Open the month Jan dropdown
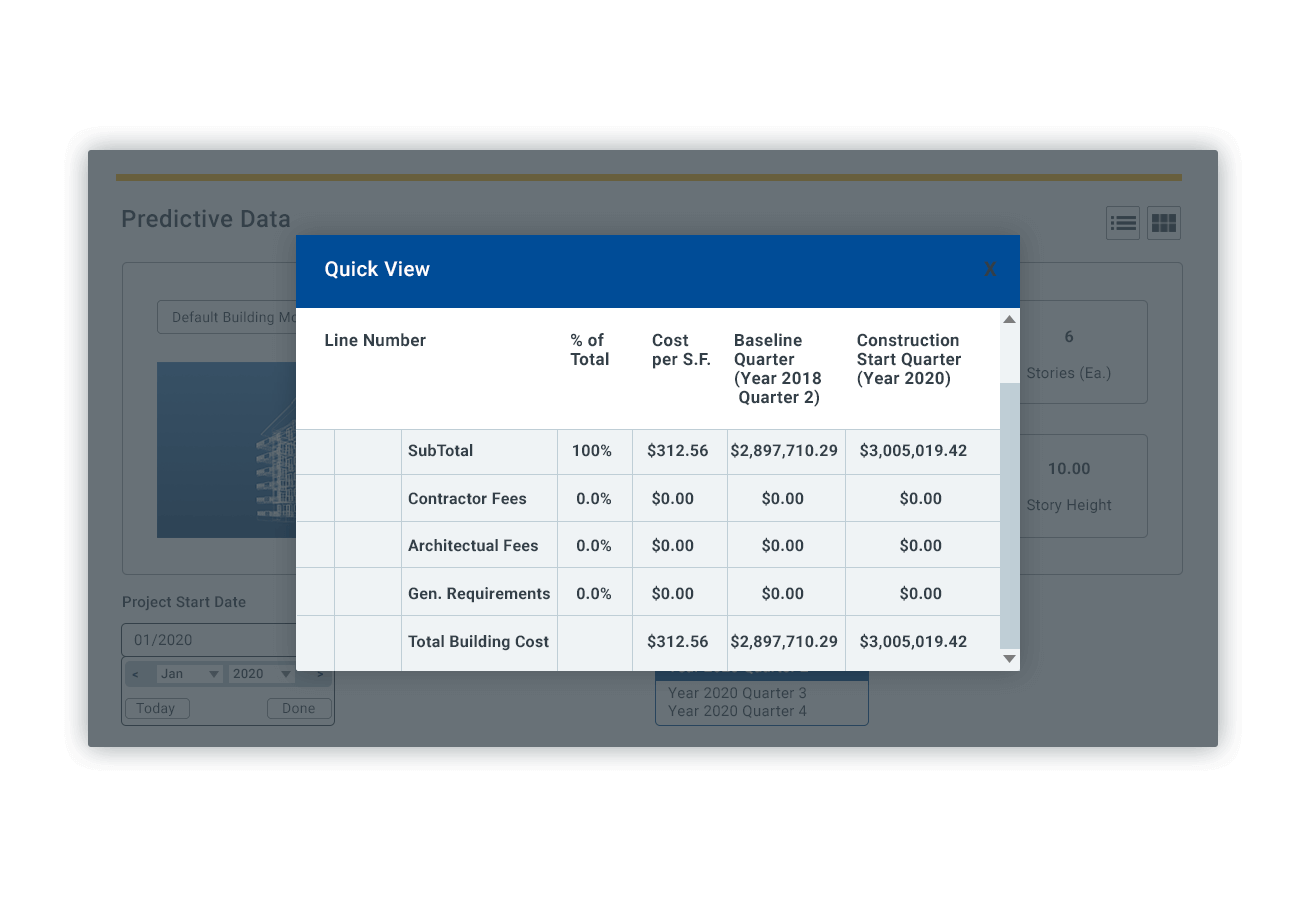1296x900 pixels. point(190,674)
